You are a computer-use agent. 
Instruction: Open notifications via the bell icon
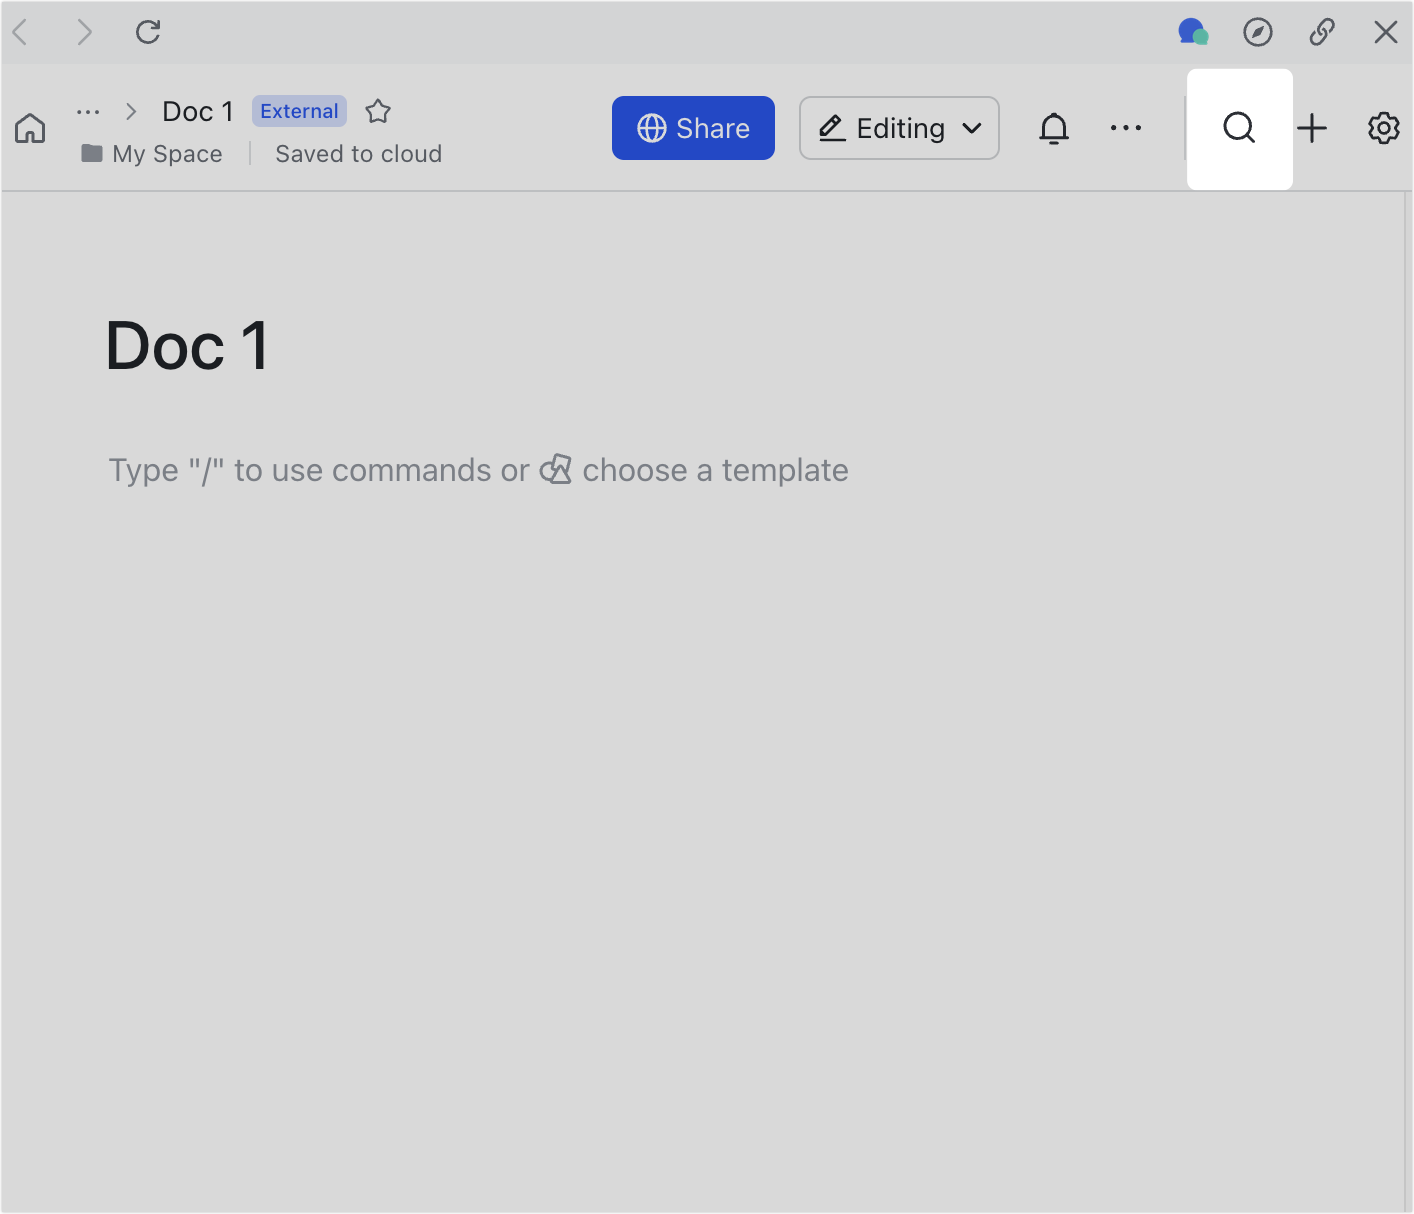pos(1053,128)
